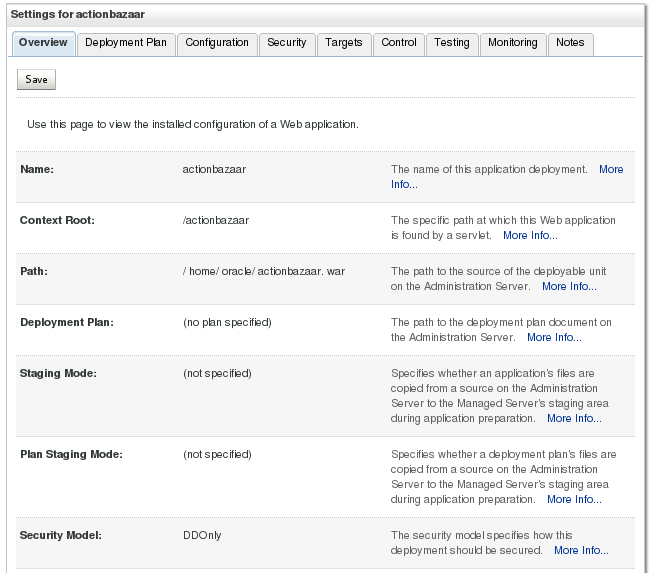Click More Info link for Staging Mode

tap(574, 418)
